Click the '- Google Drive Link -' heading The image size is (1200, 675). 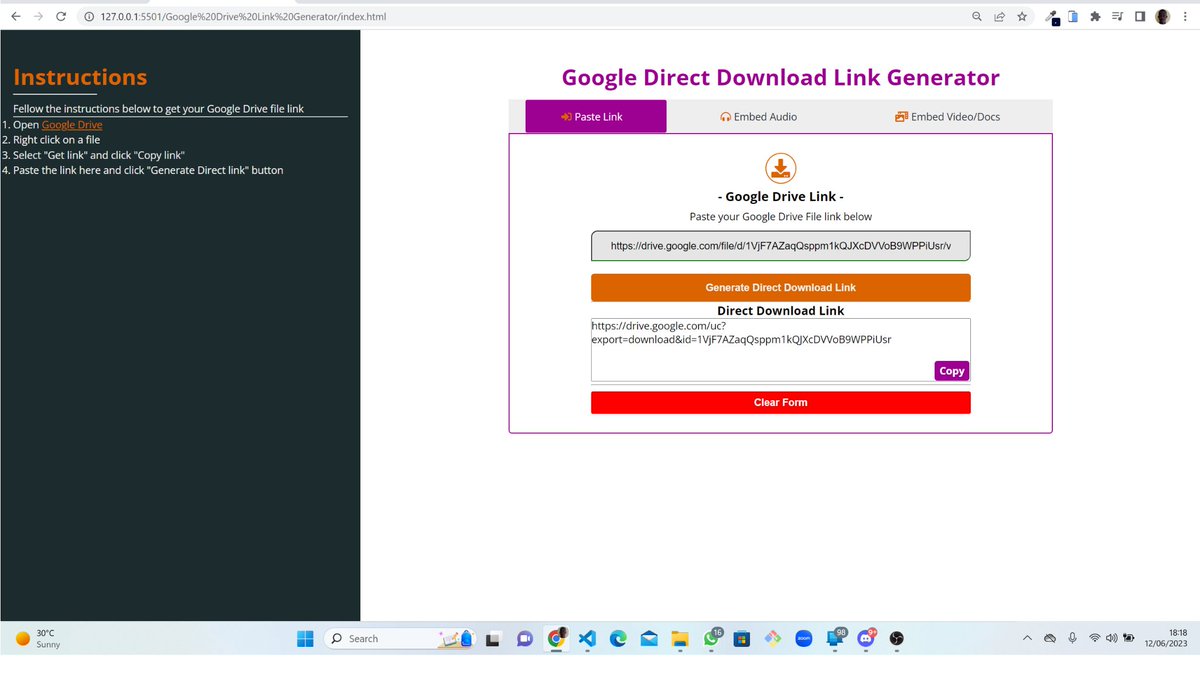coord(781,197)
